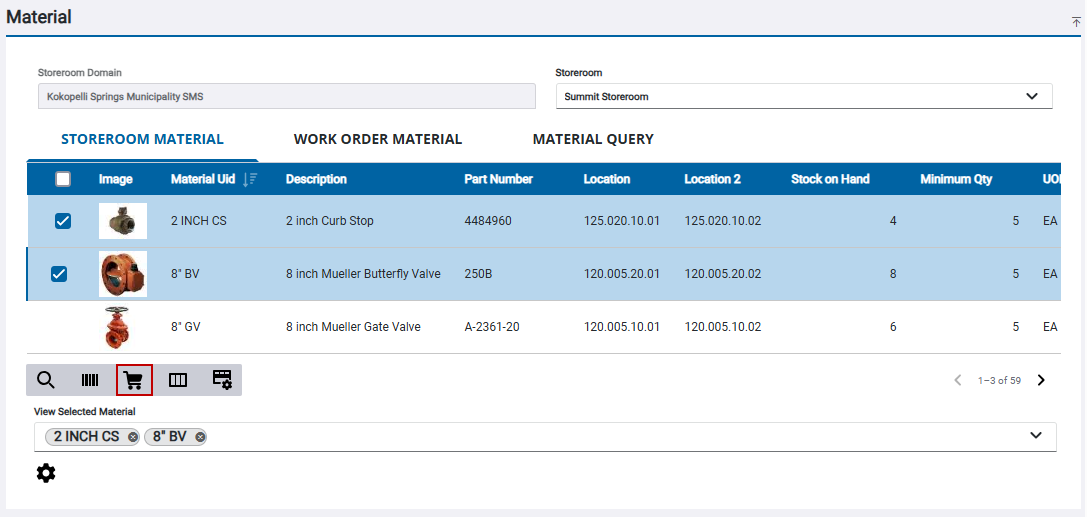
Task: Open the Storeroom dropdown
Action: [804, 96]
